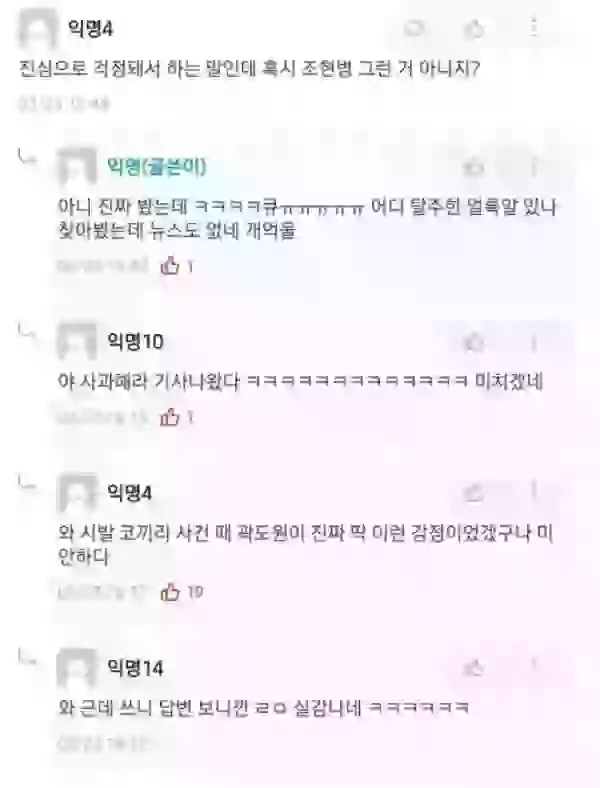Open more options on 익명14 reply
This screenshot has width=600, height=788.
point(534,667)
